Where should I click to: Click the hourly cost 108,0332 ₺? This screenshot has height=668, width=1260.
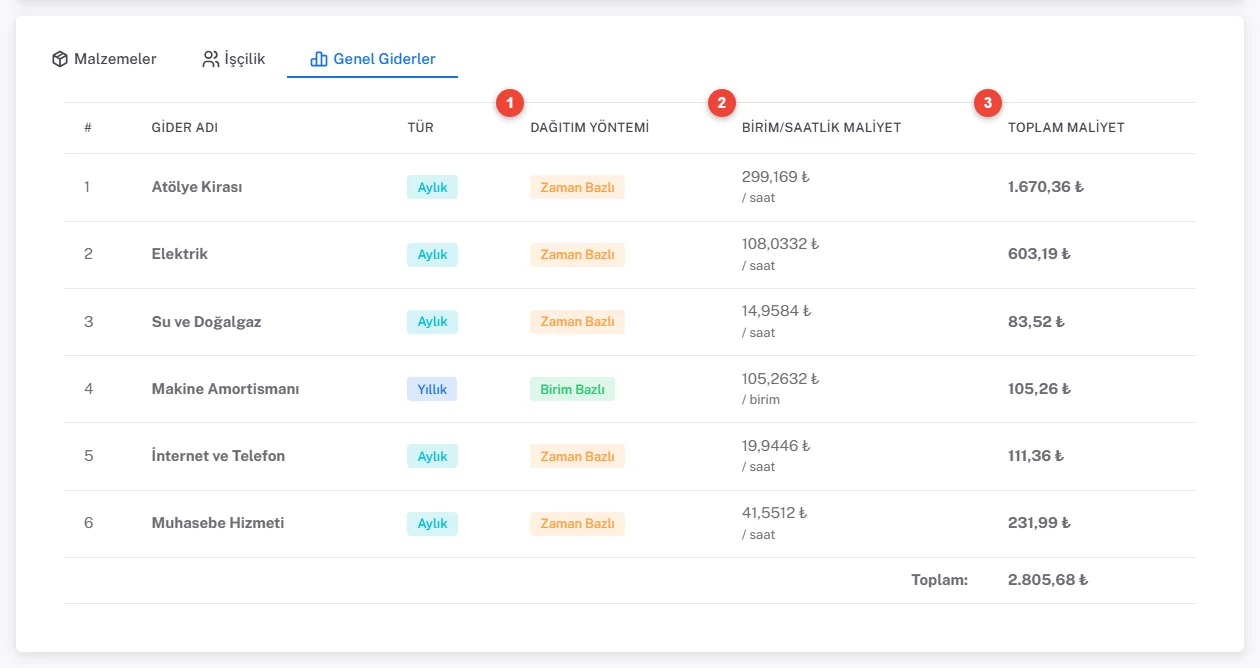coord(780,244)
